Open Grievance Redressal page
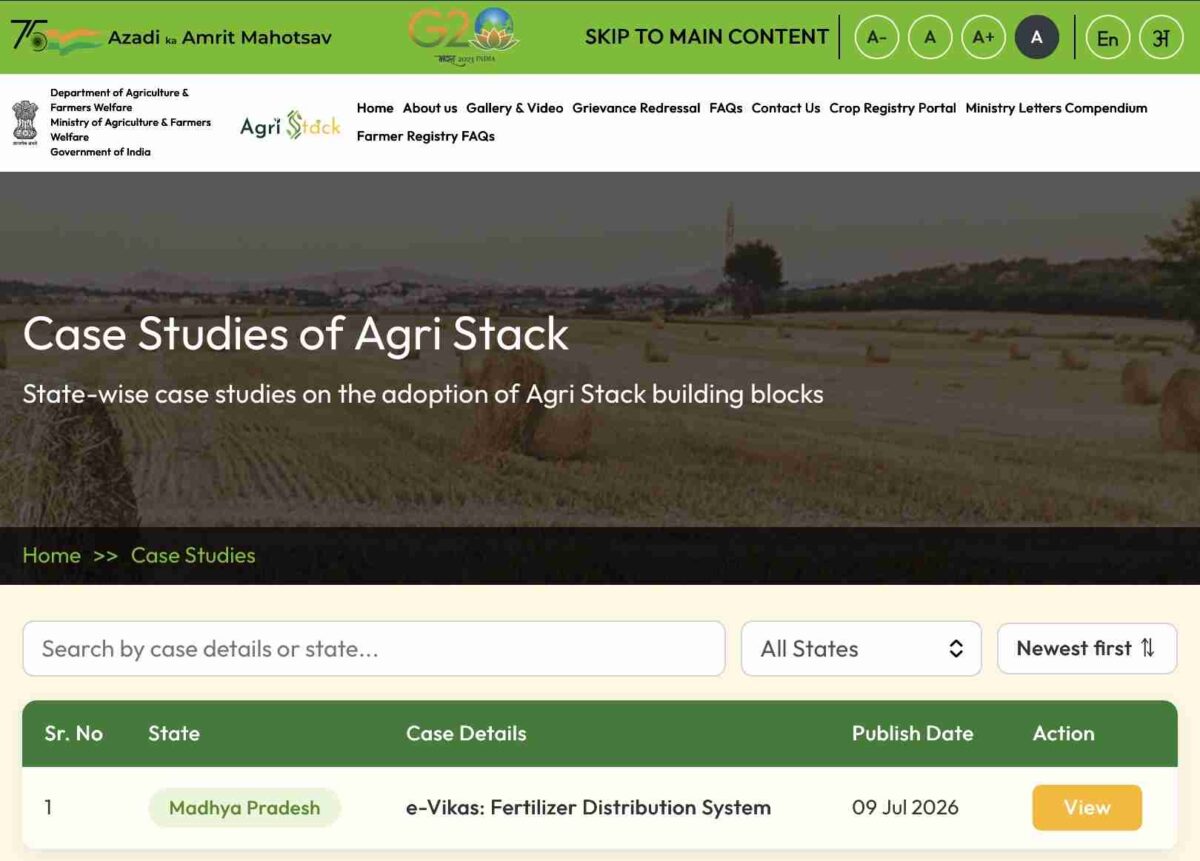Viewport: 1200px width, 861px height. (x=636, y=108)
